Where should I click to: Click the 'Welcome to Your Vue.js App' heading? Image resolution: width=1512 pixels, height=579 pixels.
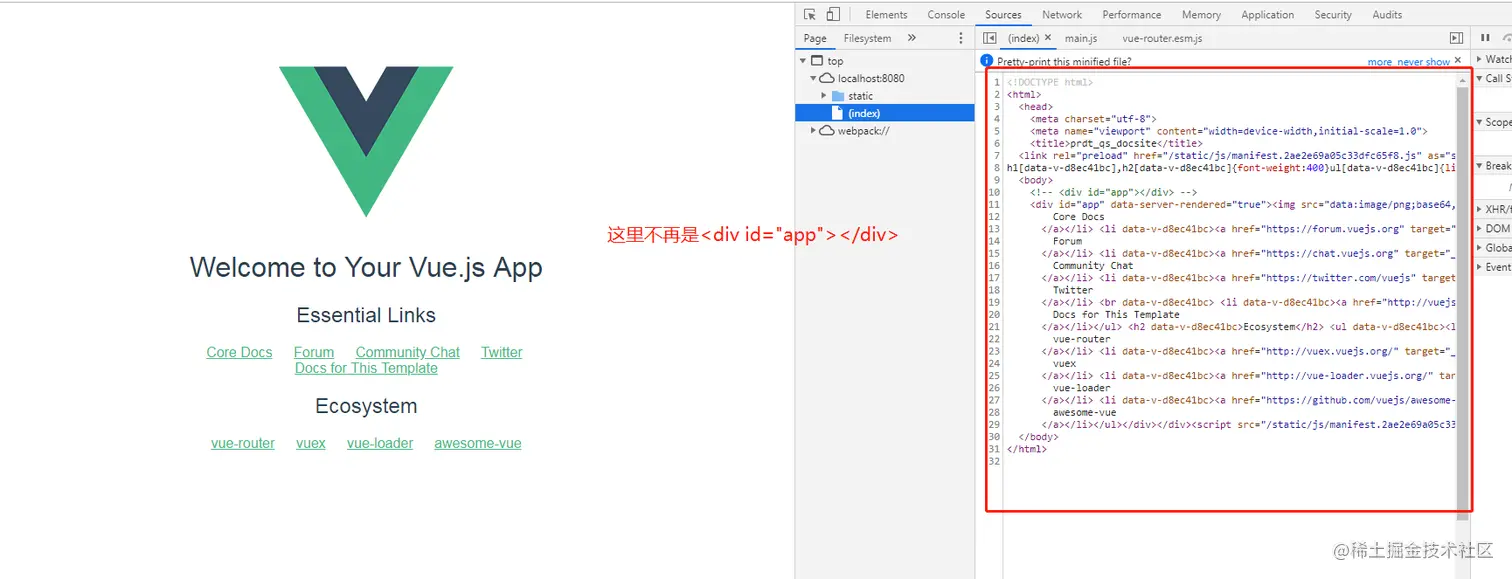pos(366,267)
